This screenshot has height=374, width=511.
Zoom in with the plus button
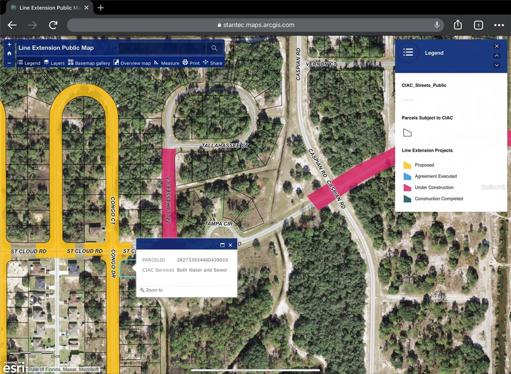9,44
